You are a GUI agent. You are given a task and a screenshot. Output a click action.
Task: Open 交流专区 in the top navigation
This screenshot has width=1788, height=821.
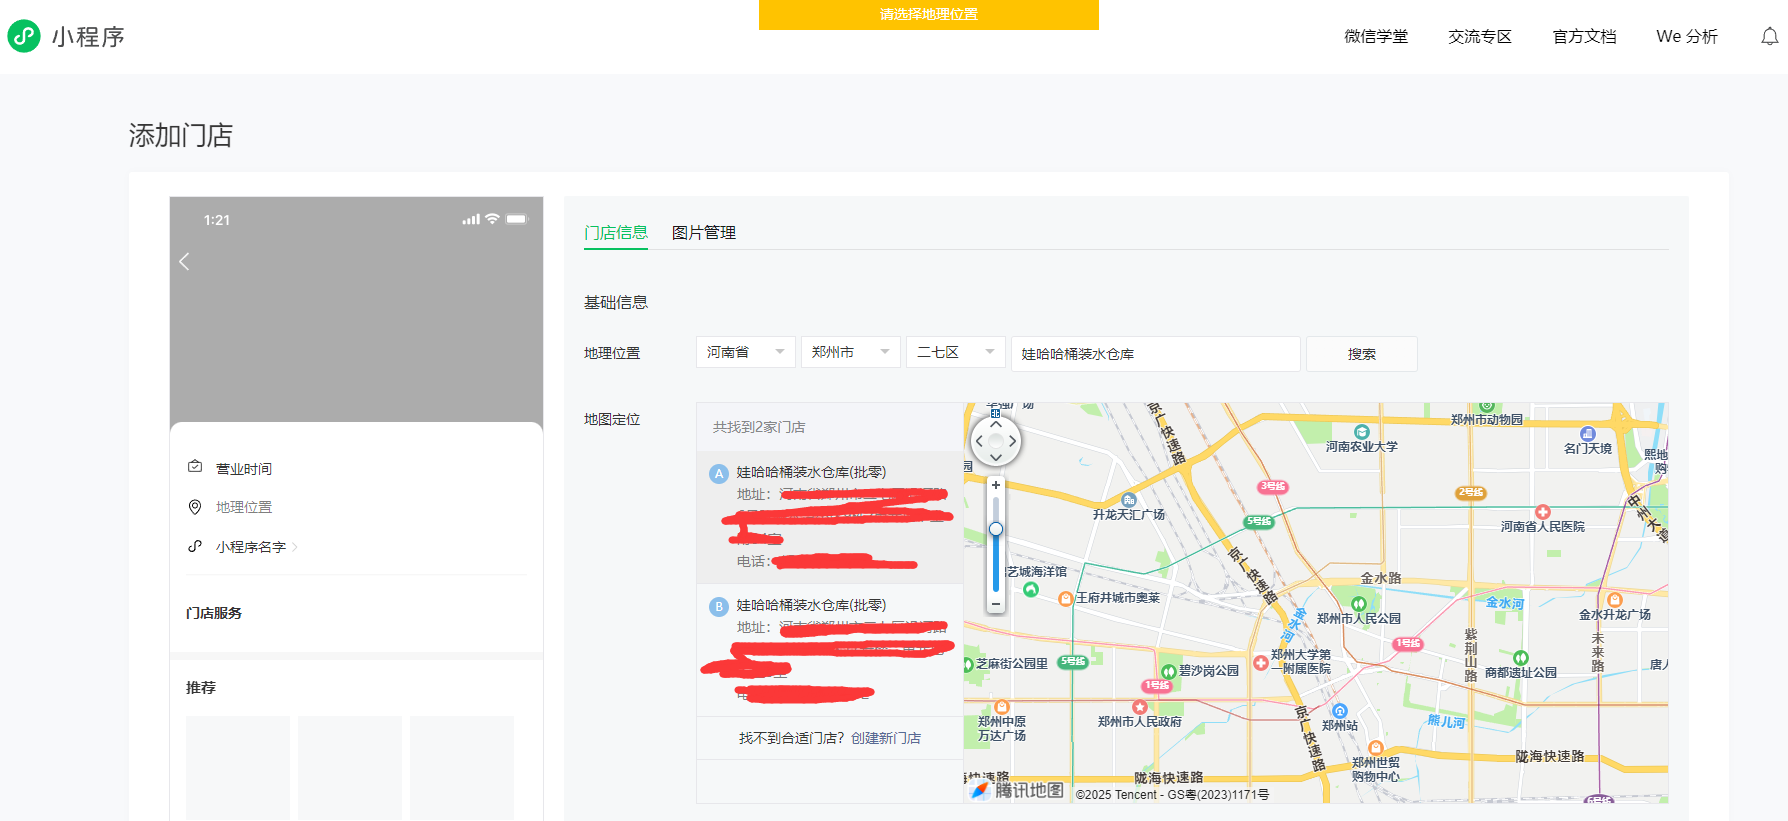pyautogui.click(x=1480, y=37)
